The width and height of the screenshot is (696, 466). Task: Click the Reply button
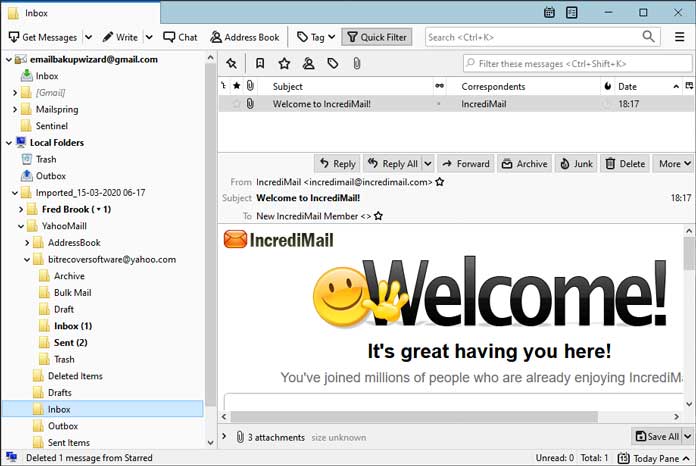[x=338, y=164]
